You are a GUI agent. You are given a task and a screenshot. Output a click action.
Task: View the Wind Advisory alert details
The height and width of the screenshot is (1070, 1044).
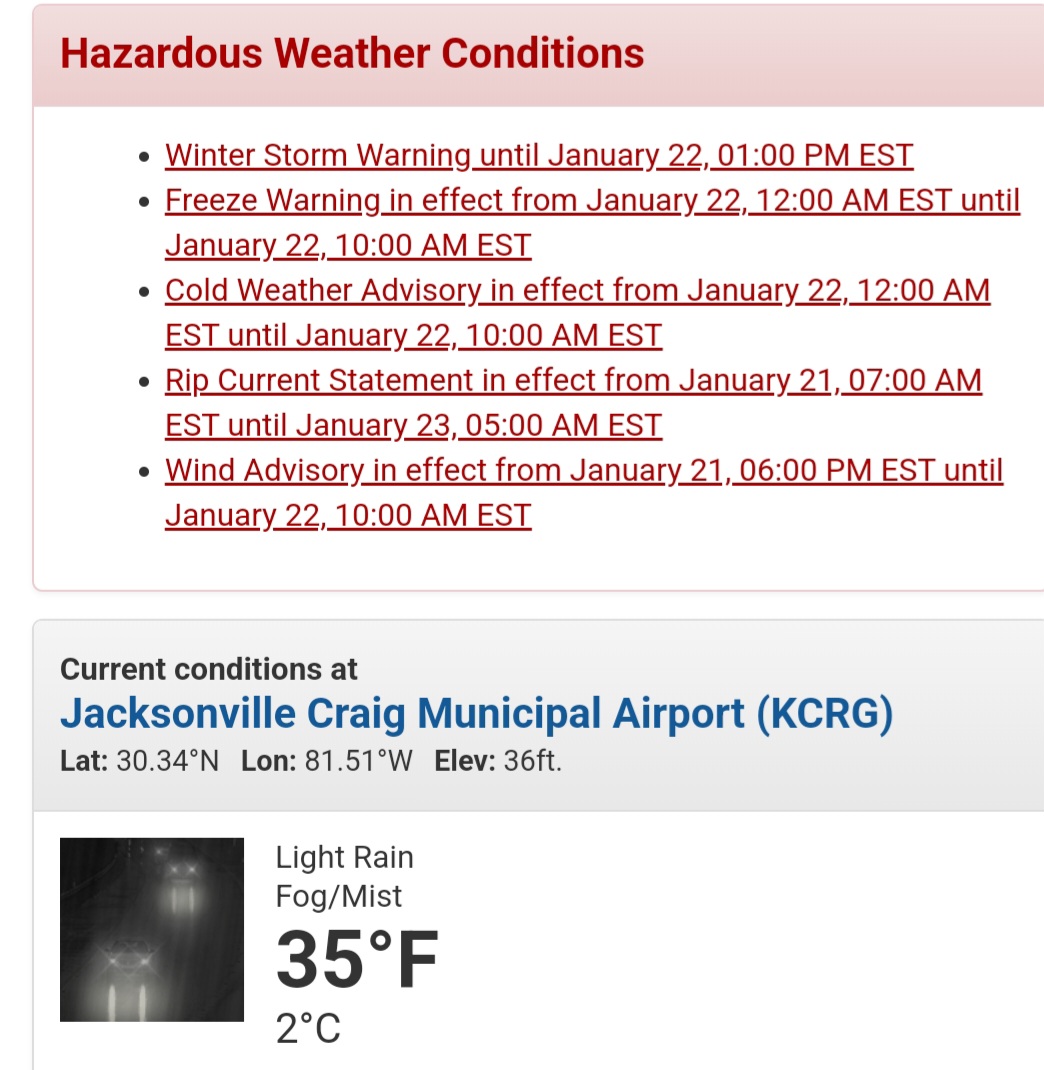coord(584,493)
